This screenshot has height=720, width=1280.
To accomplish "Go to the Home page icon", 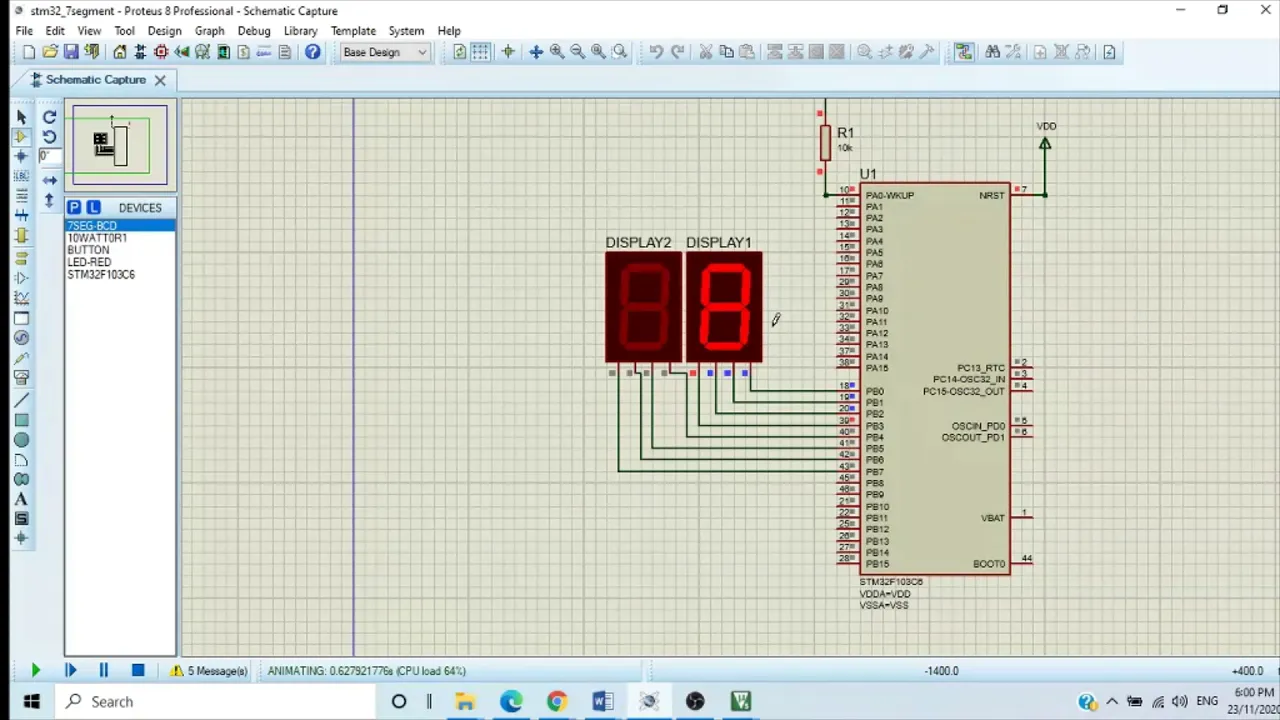I will [120, 52].
